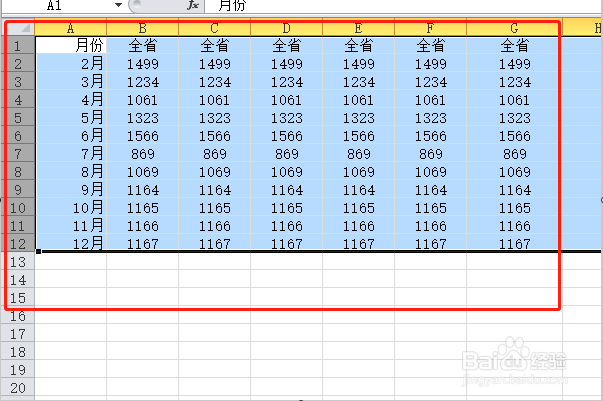Select row 19 header
The width and height of the screenshot is (603, 401).
tap(18, 369)
